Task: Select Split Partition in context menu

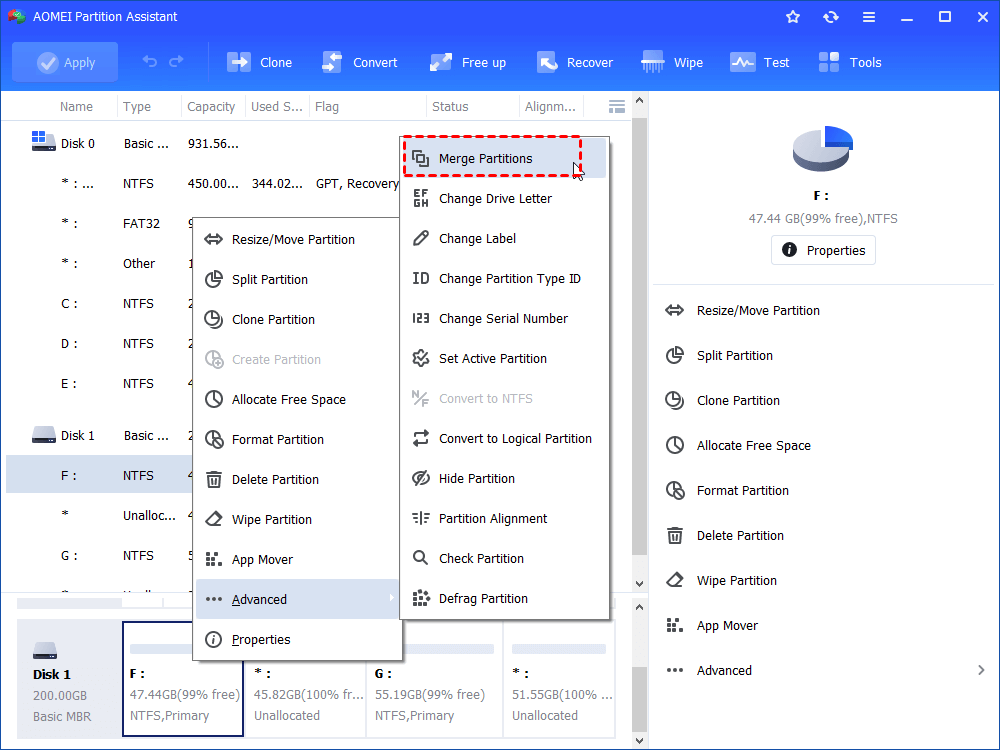Action: tap(297, 279)
